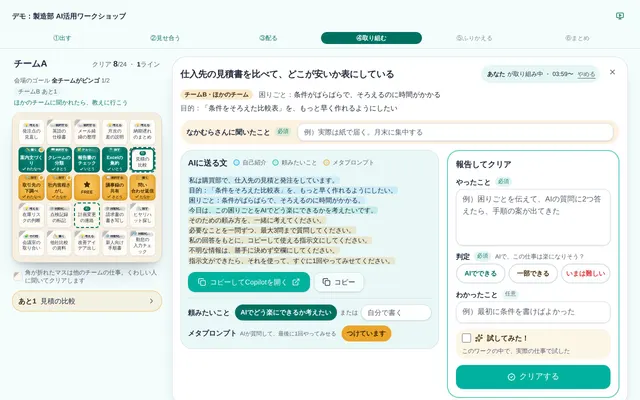Go to step ⑤ふりかえる
The image size is (640, 400).
coord(474,38)
